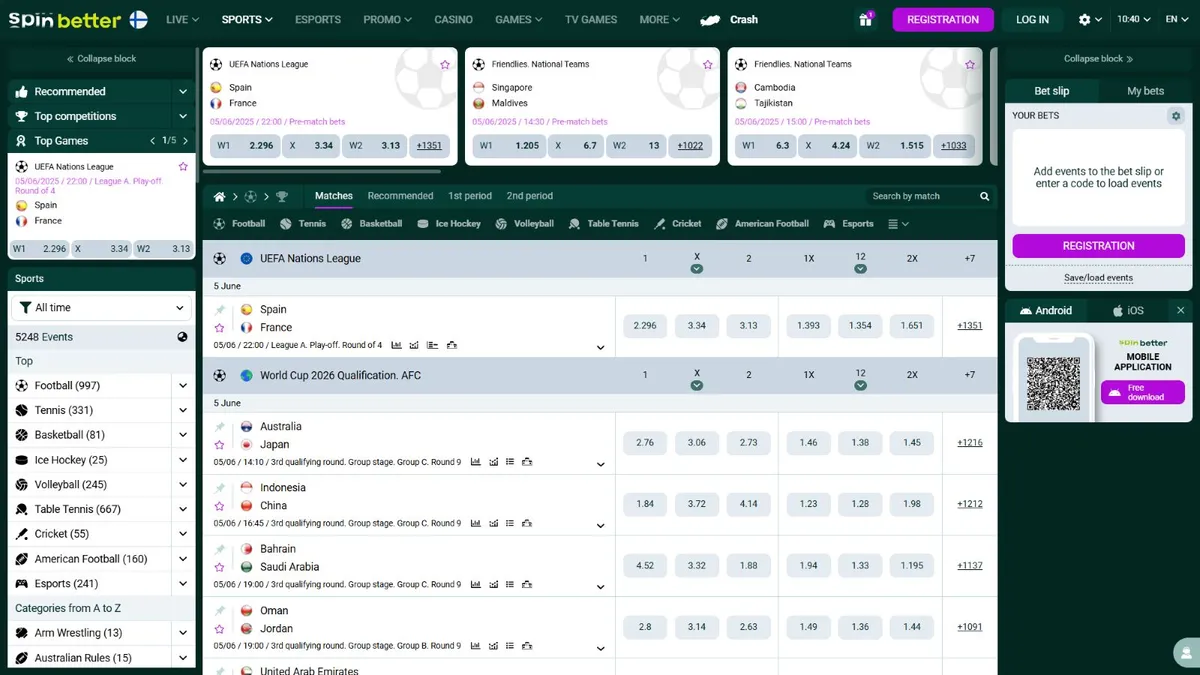The width and height of the screenshot is (1200, 675).
Task: Click the Cricket sport icon
Action: (661, 223)
